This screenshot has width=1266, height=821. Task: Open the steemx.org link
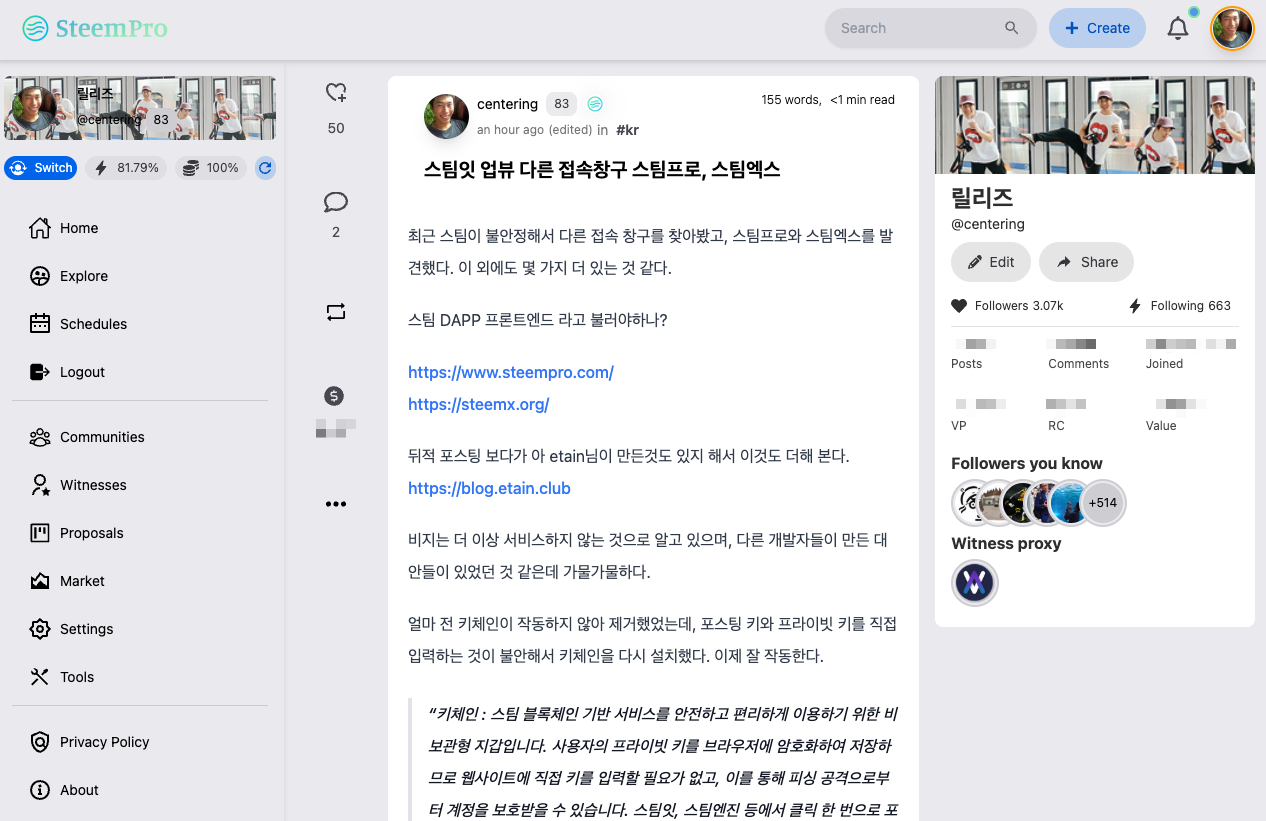click(479, 404)
